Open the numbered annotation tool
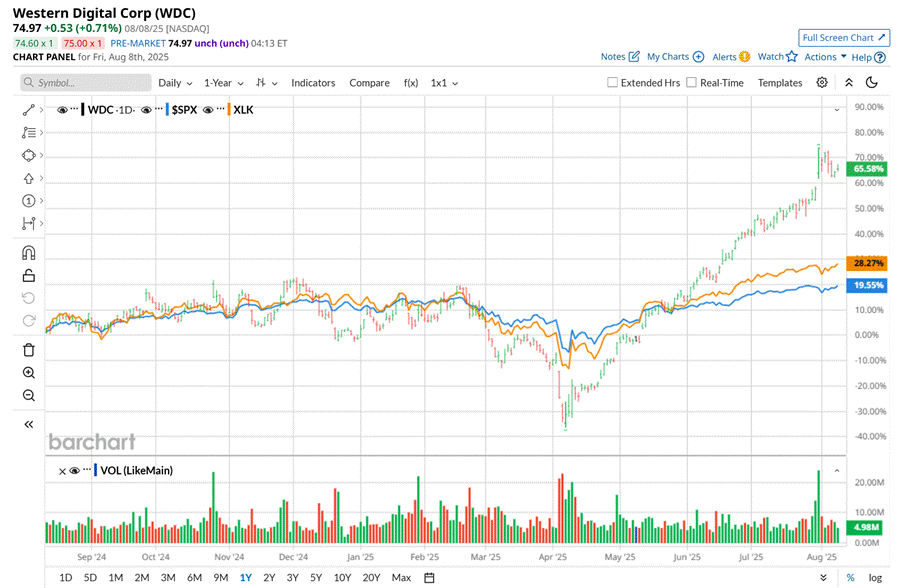The height and width of the screenshot is (588, 902). [29, 201]
